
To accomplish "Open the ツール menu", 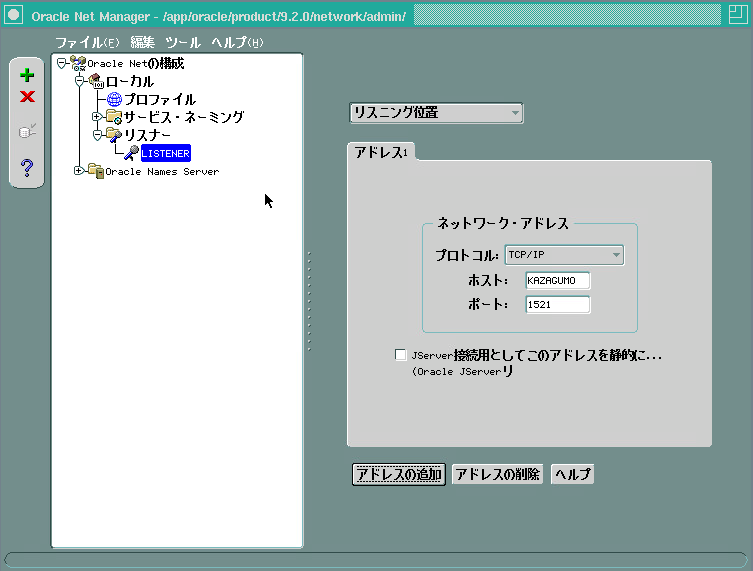I will [x=183, y=42].
